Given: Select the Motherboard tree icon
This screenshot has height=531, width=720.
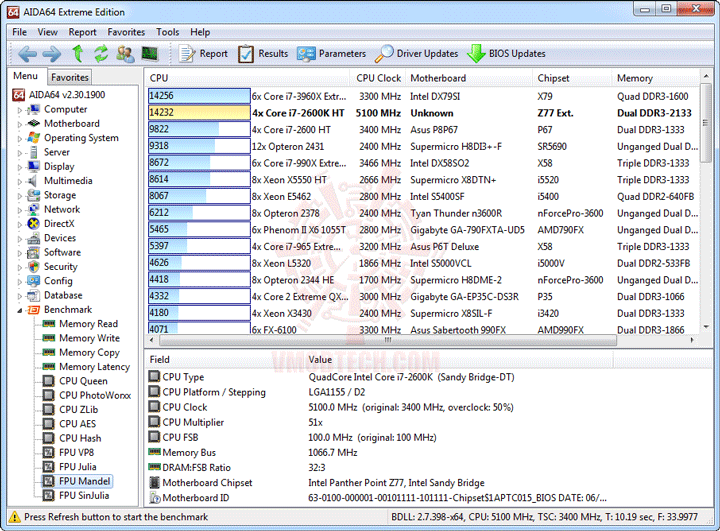Looking at the screenshot, I should (33, 124).
